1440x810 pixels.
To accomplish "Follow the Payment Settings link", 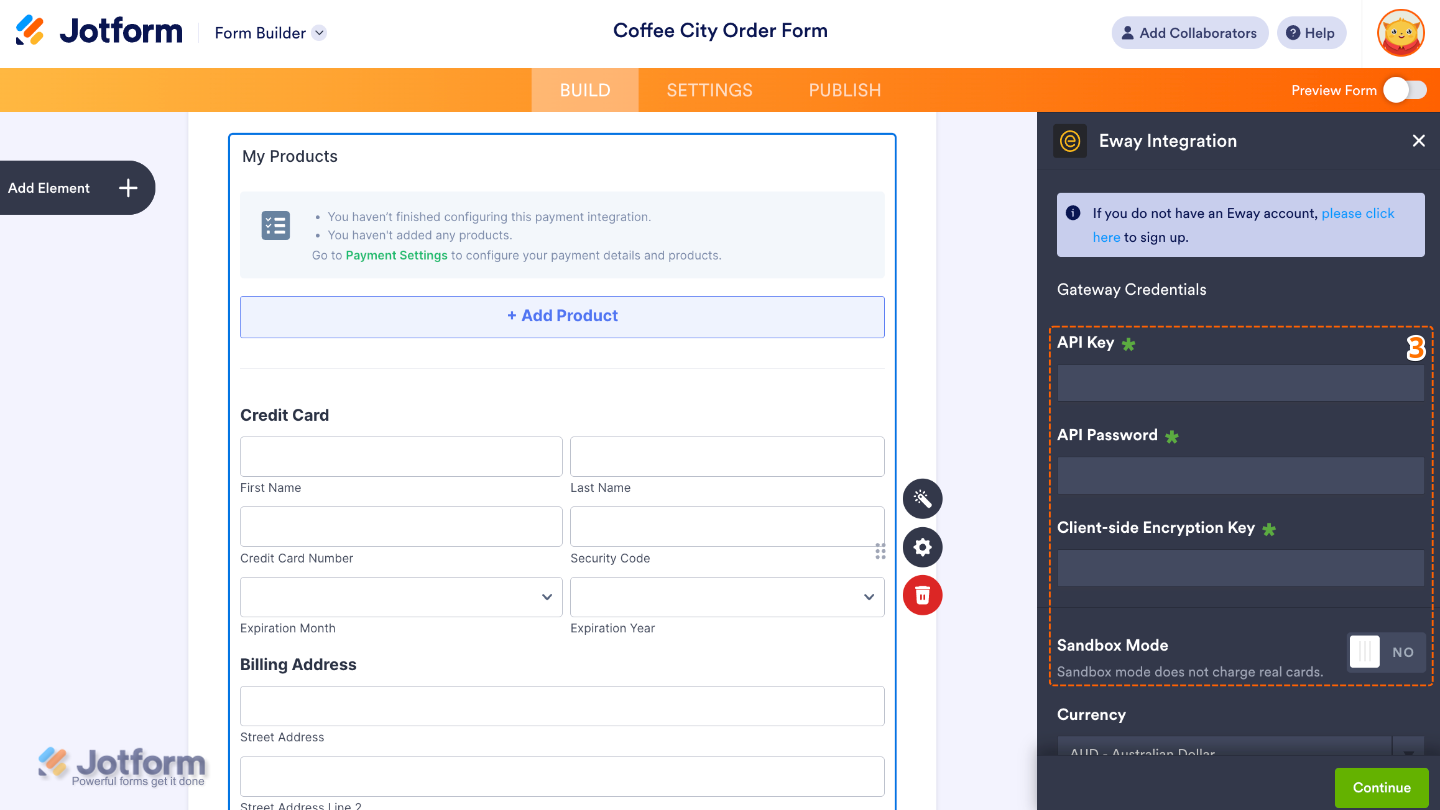I will coord(397,255).
